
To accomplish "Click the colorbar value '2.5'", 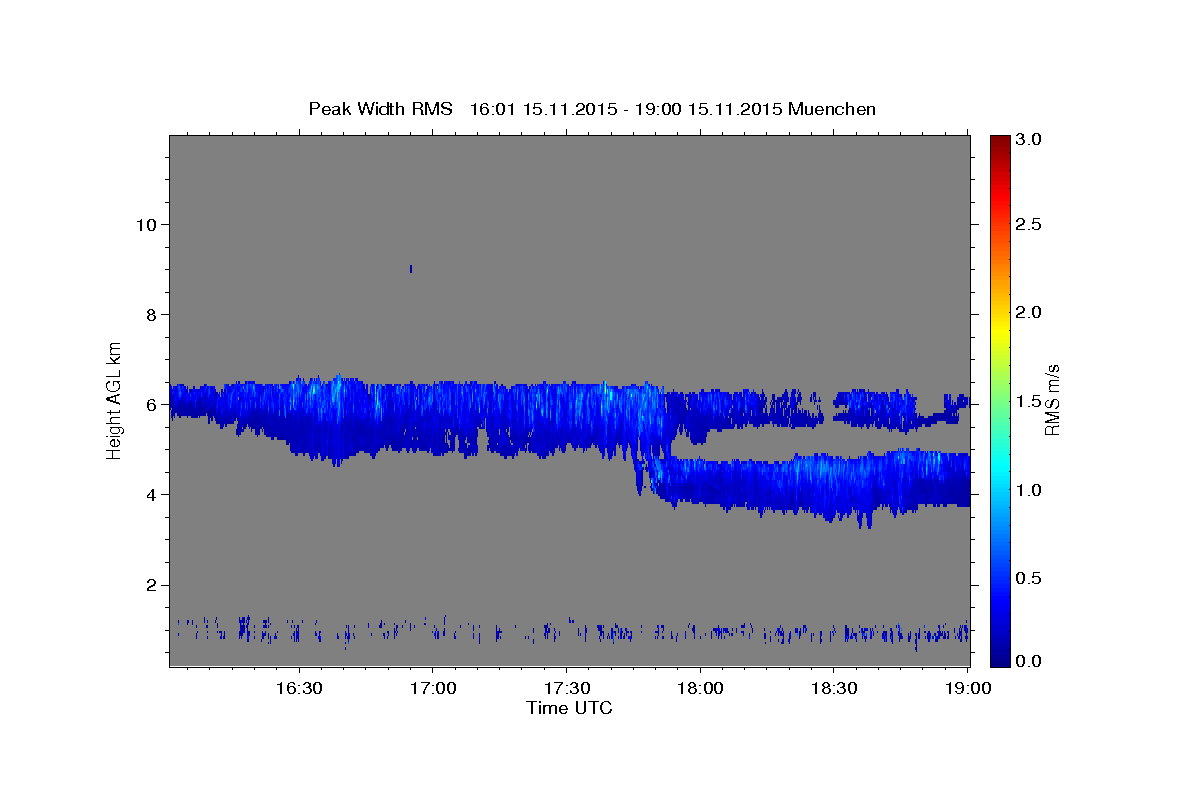I will [x=1030, y=224].
